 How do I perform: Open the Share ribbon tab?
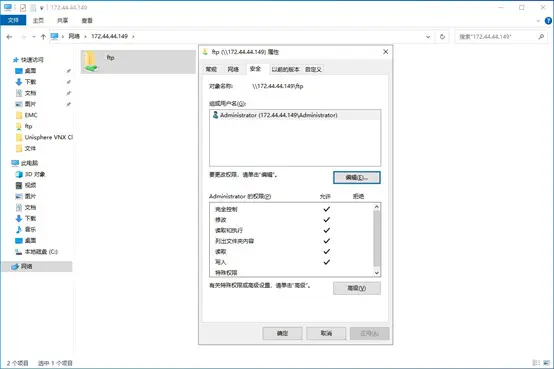[63, 20]
